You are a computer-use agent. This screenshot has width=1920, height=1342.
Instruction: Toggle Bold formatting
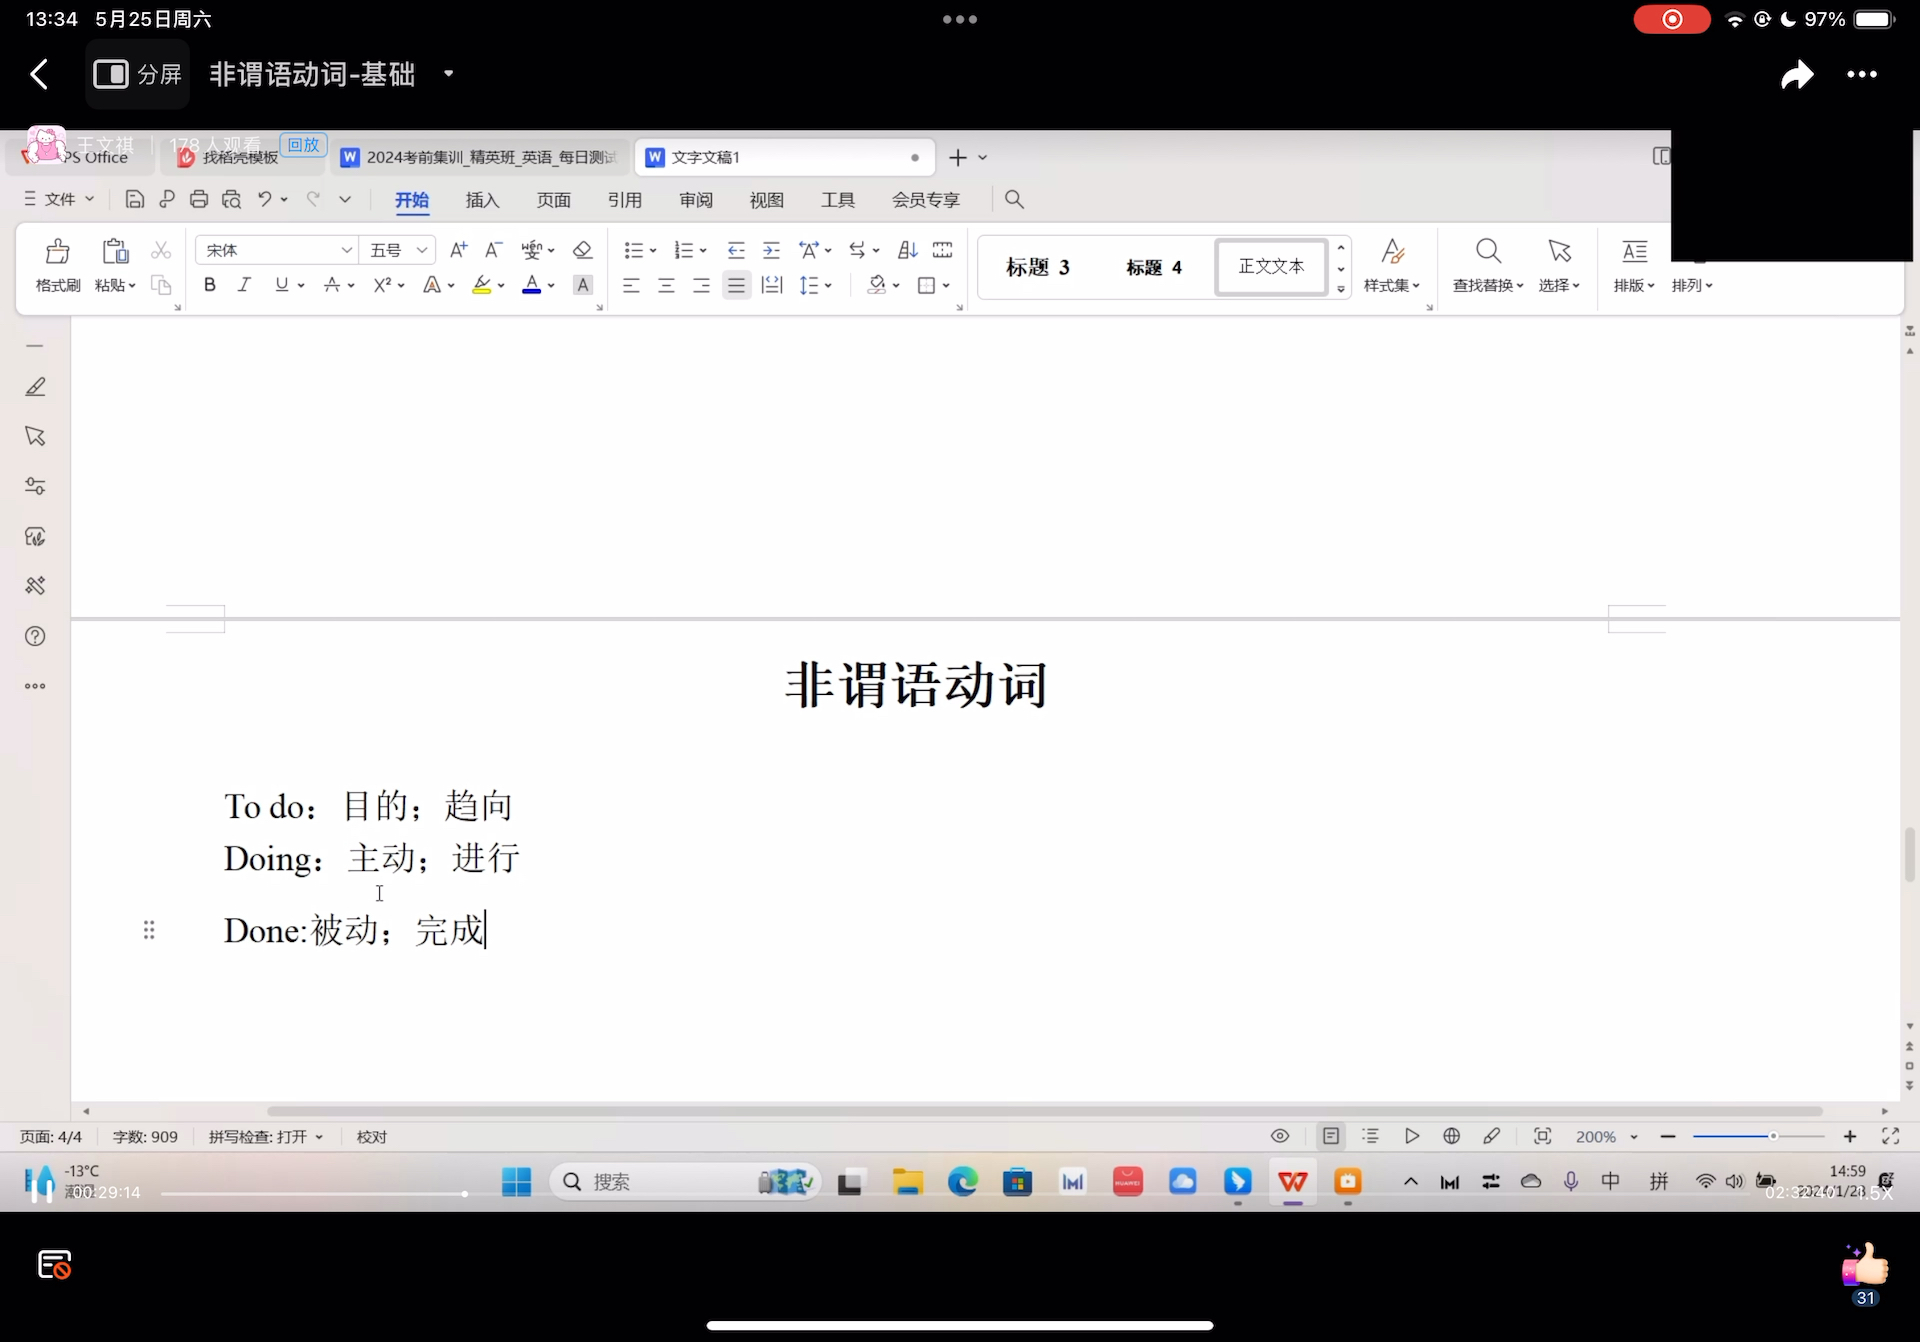coord(209,285)
